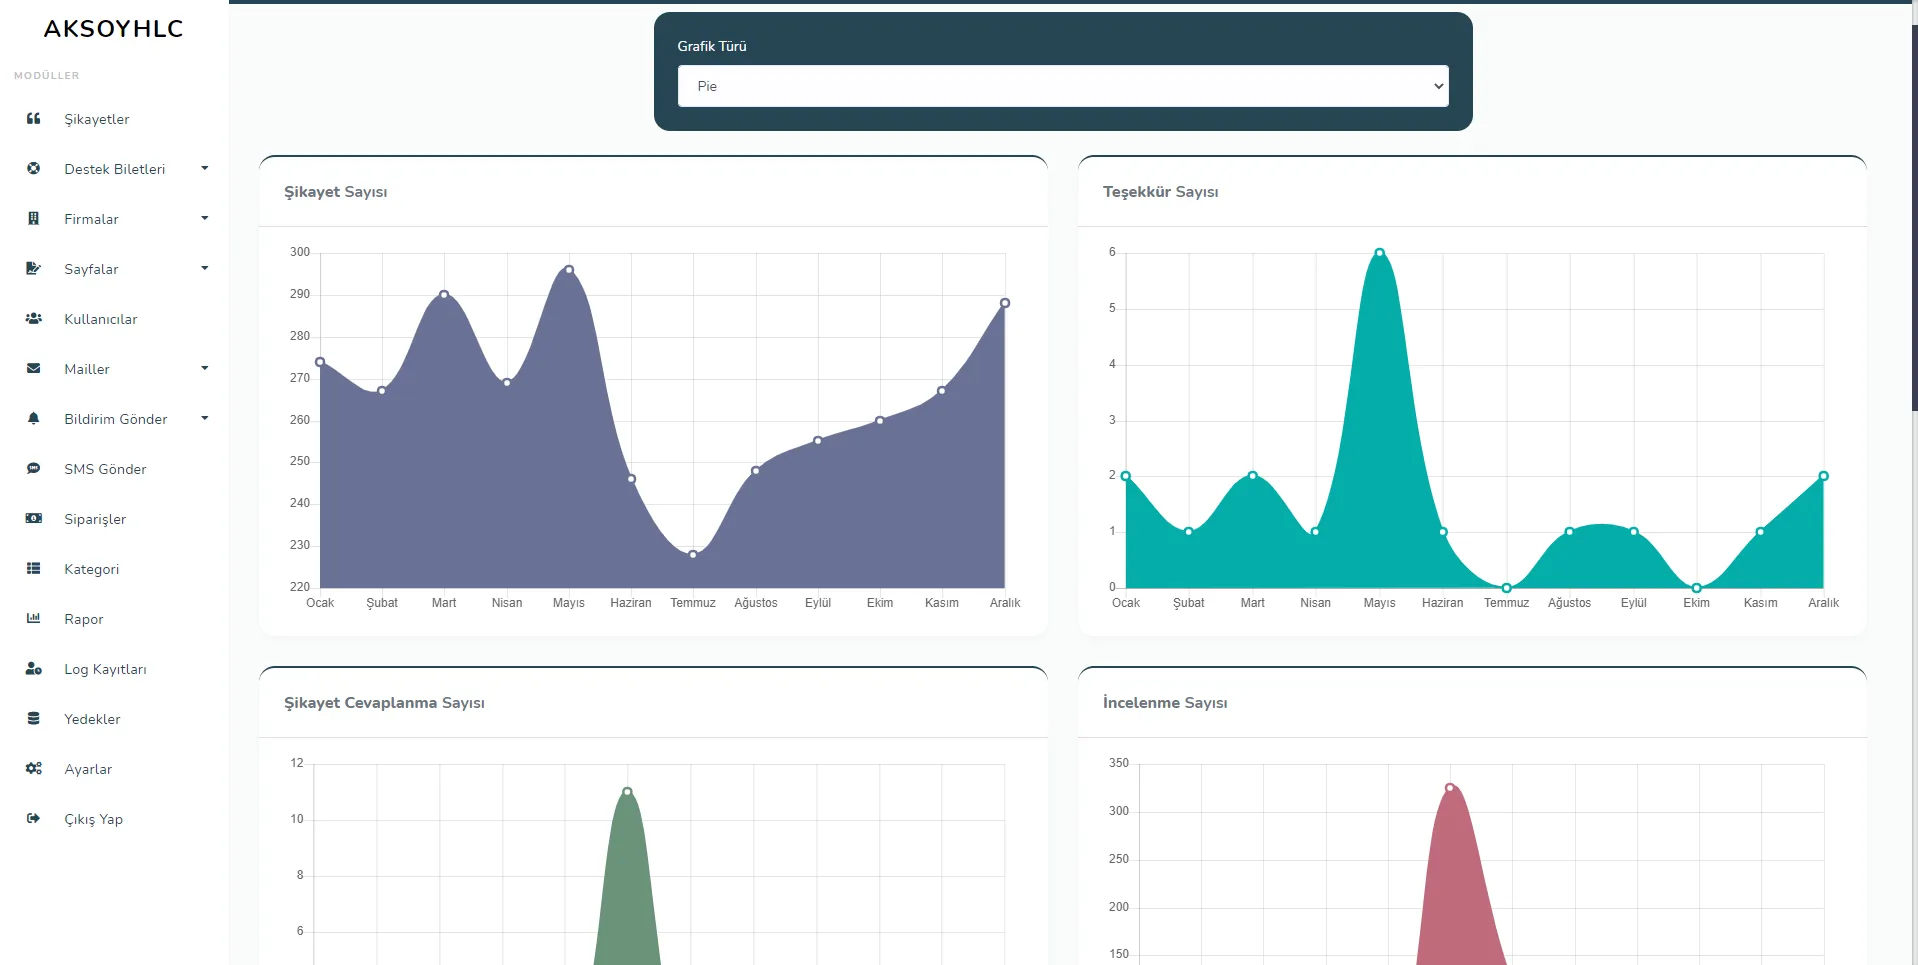Viewport: 1918px width, 965px height.
Task: Open the Log Kayıtları module
Action: [105, 669]
